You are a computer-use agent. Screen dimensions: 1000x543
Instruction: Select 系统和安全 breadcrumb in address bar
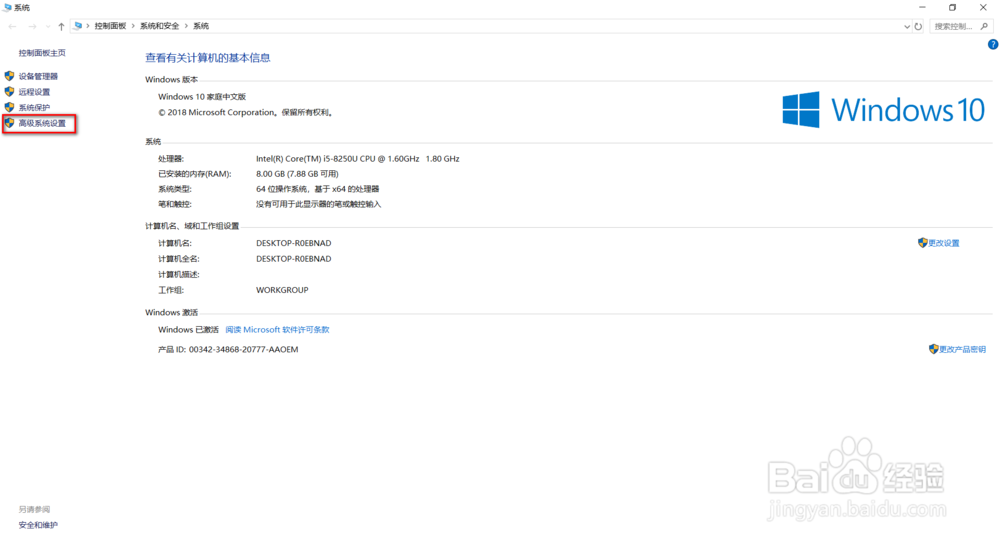159,26
